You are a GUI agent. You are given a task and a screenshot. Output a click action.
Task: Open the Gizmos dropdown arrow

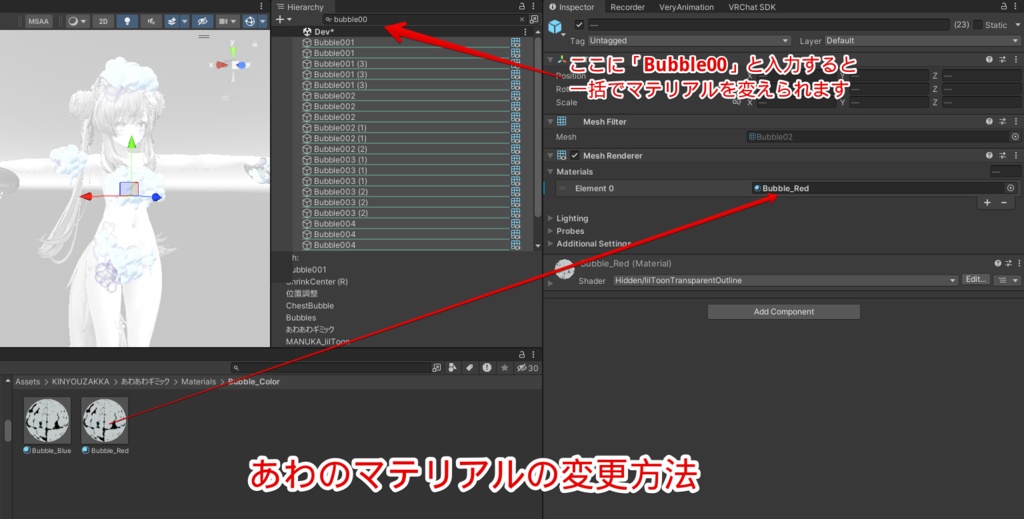pos(263,22)
